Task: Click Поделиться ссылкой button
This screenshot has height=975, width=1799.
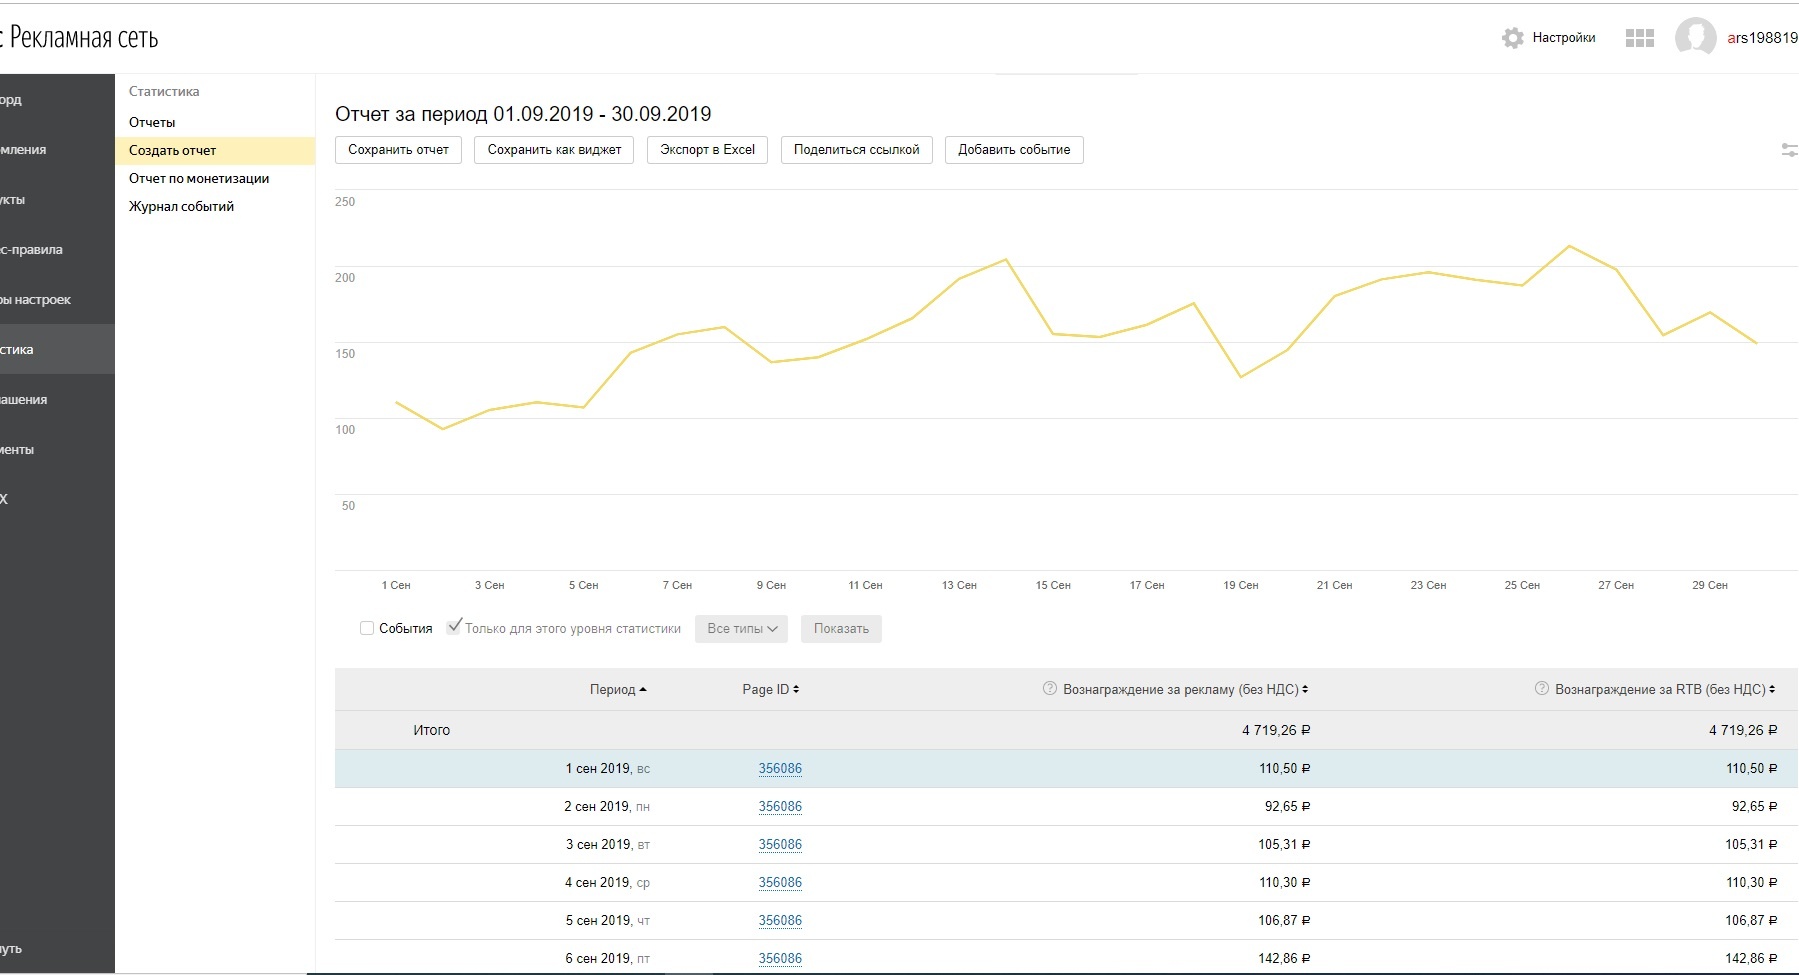Action: click(x=856, y=150)
